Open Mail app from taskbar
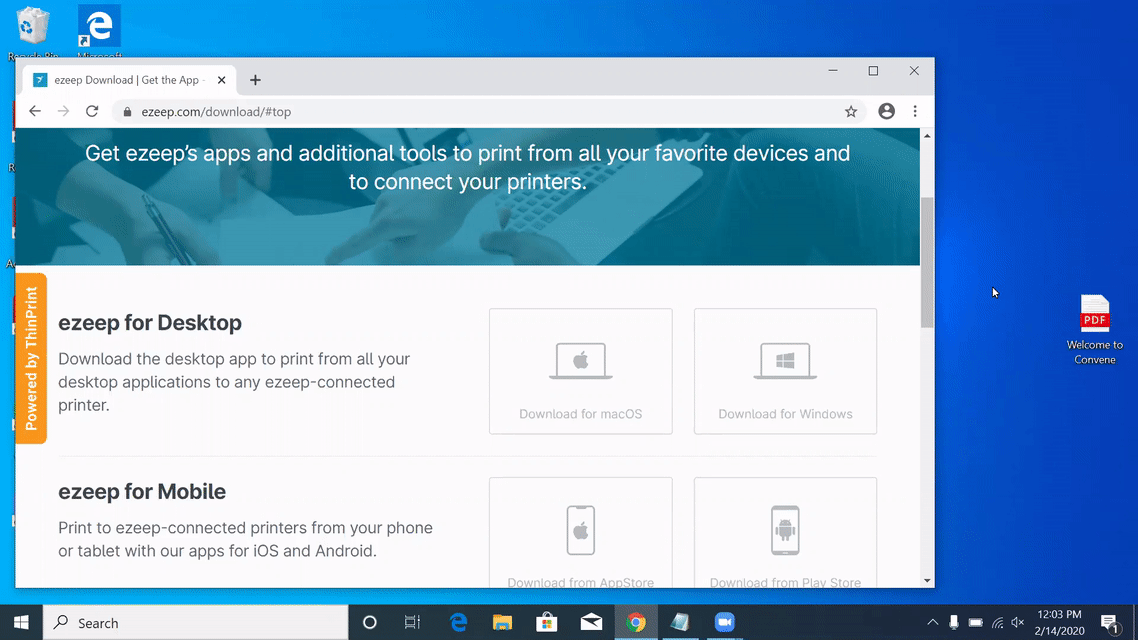Screen dimensions: 1138x640 click(591, 623)
